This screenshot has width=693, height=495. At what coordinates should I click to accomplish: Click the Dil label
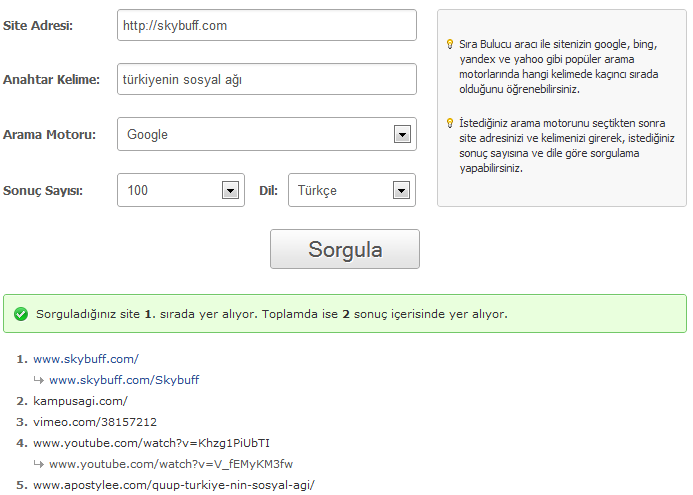[268, 190]
